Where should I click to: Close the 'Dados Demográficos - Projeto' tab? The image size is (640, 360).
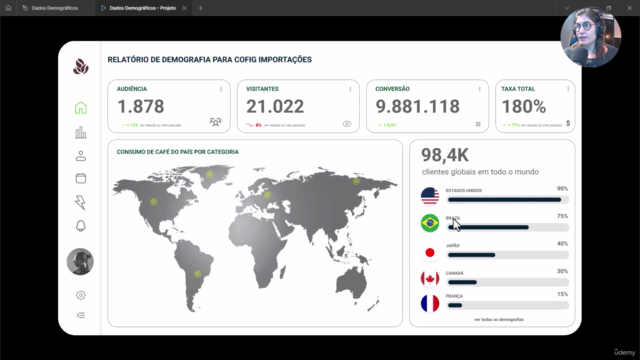(x=184, y=8)
